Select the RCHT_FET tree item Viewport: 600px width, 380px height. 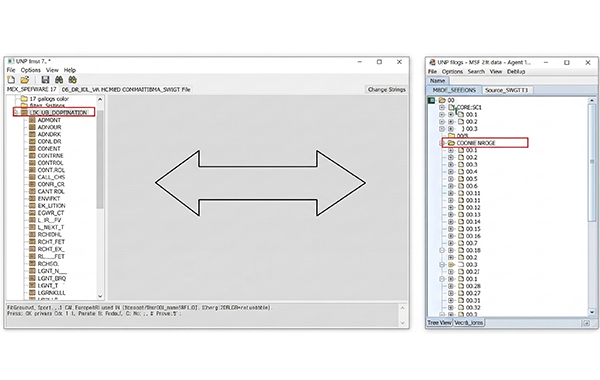click(x=51, y=242)
